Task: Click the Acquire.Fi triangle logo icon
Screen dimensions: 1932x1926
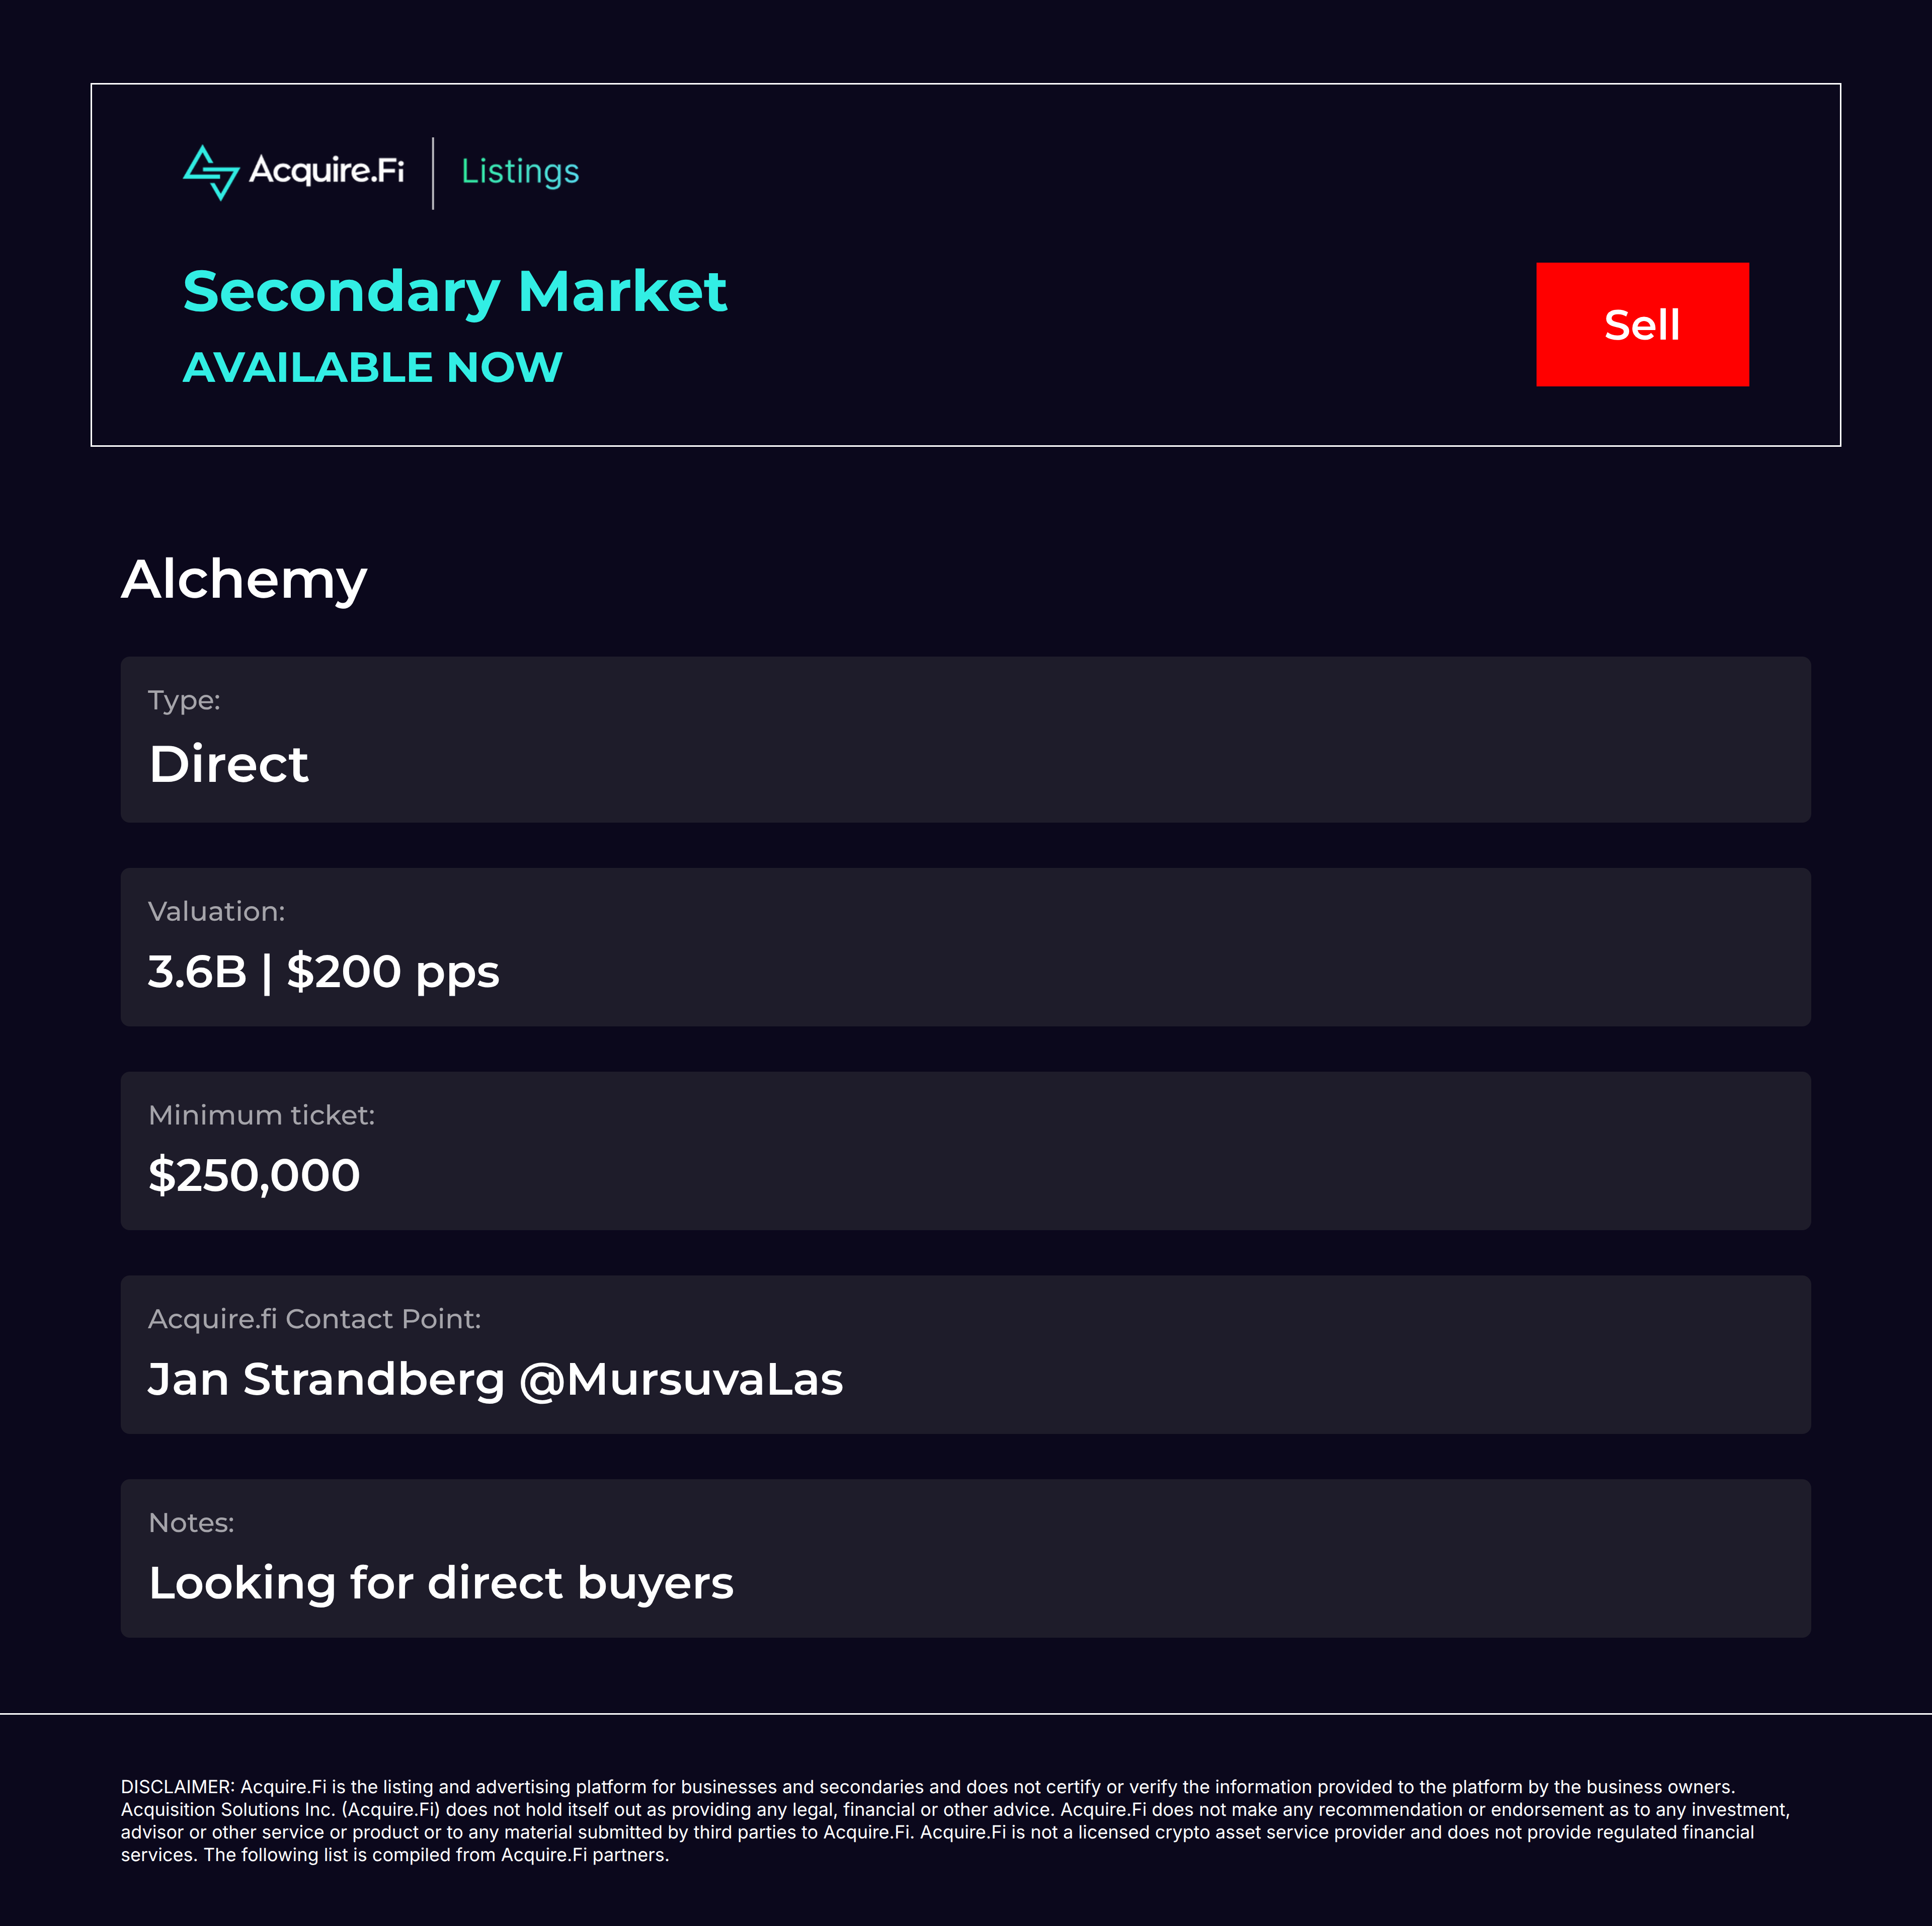Action: pos(211,172)
